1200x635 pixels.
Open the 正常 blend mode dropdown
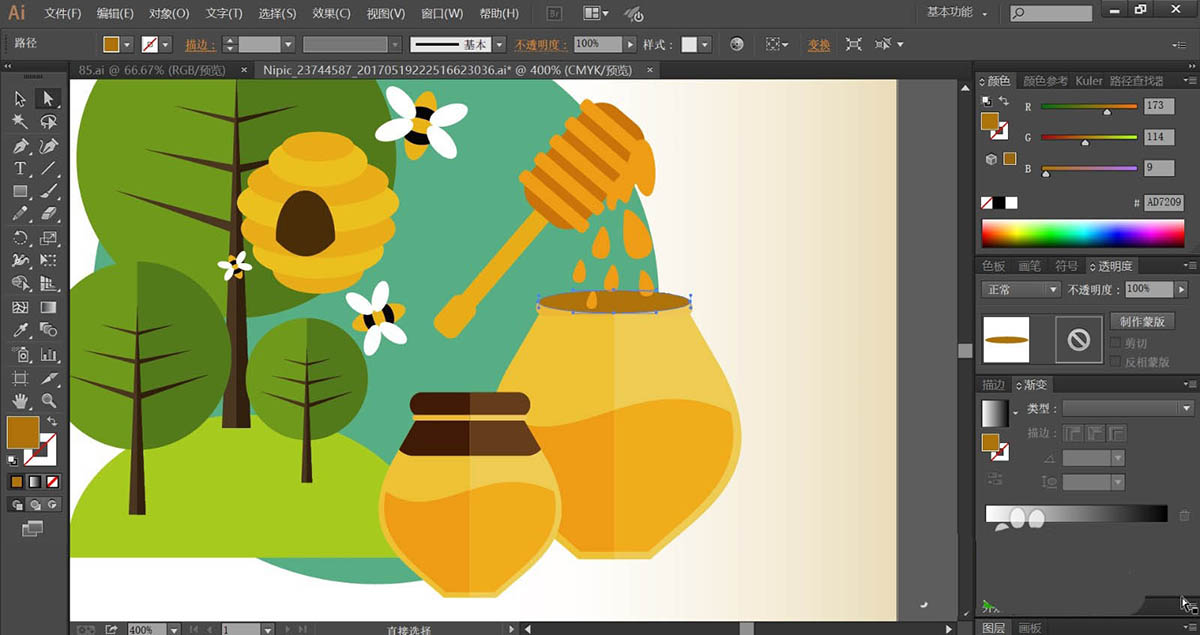coord(1021,289)
